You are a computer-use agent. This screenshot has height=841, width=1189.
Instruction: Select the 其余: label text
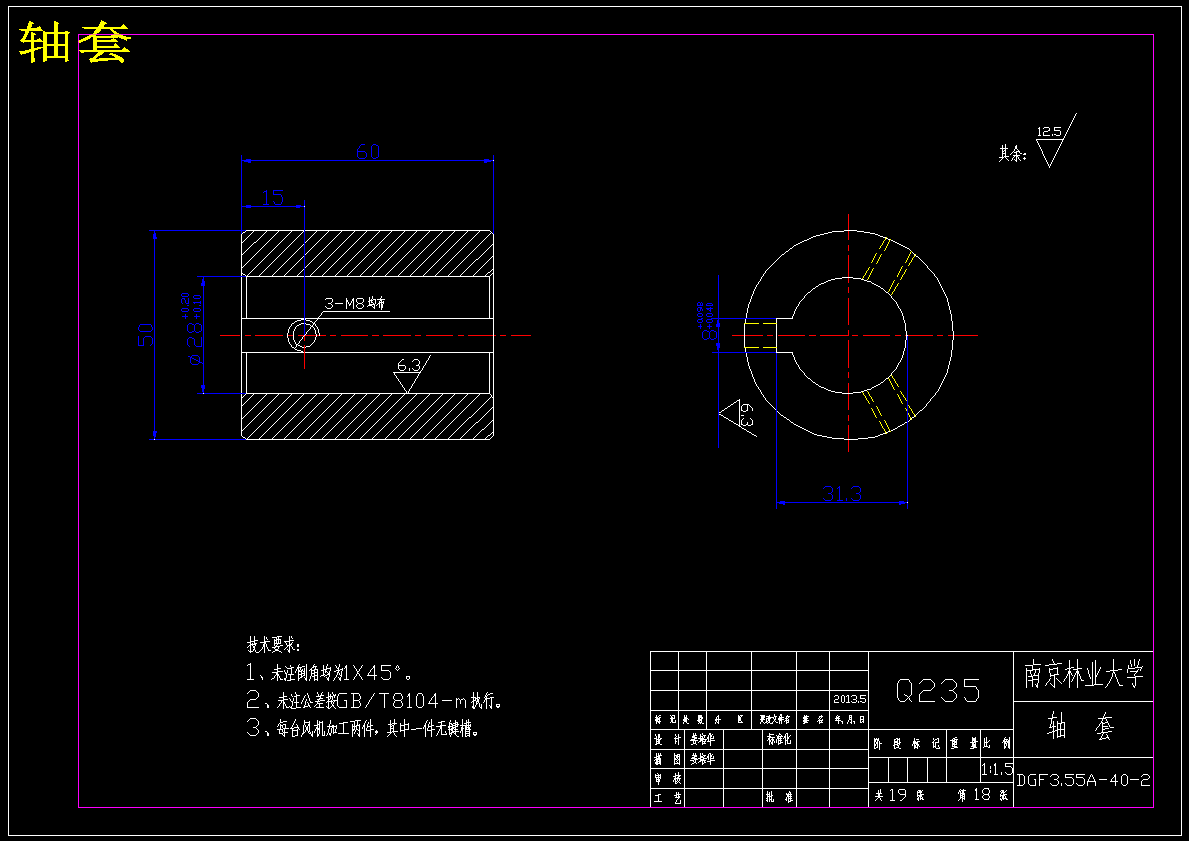pos(1012,155)
